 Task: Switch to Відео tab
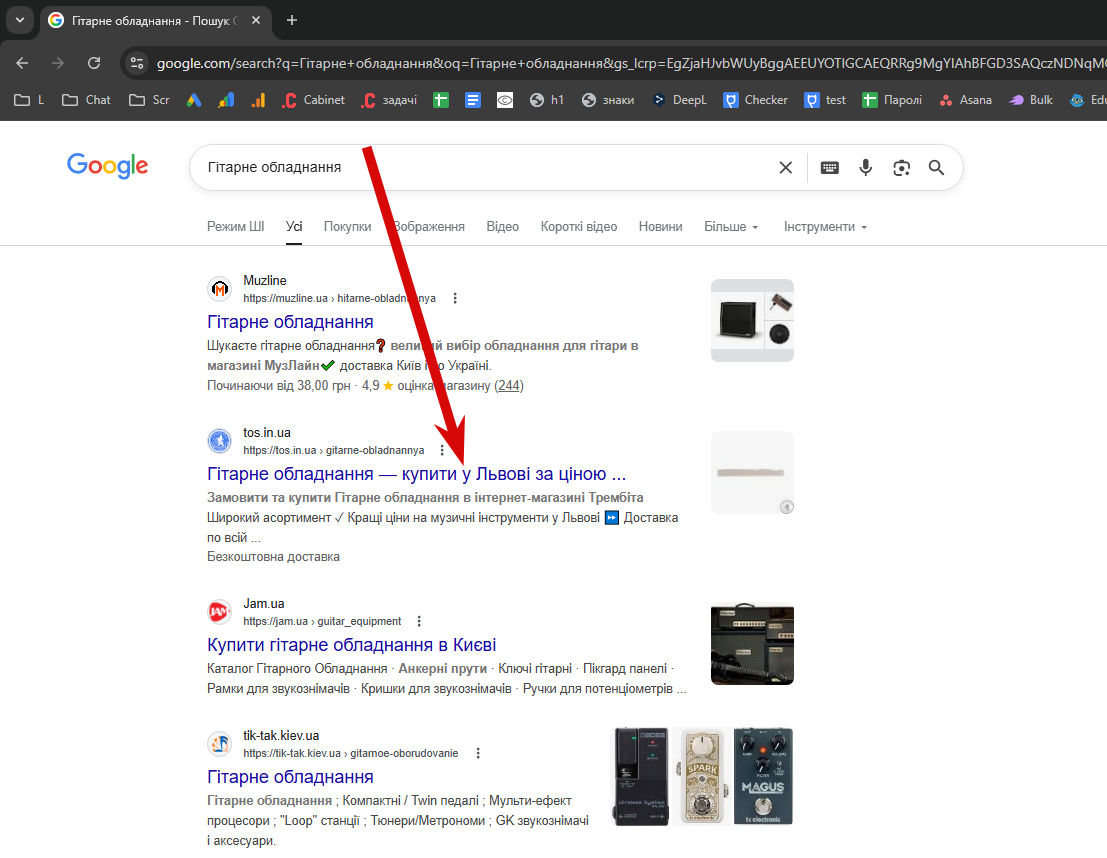point(502,227)
